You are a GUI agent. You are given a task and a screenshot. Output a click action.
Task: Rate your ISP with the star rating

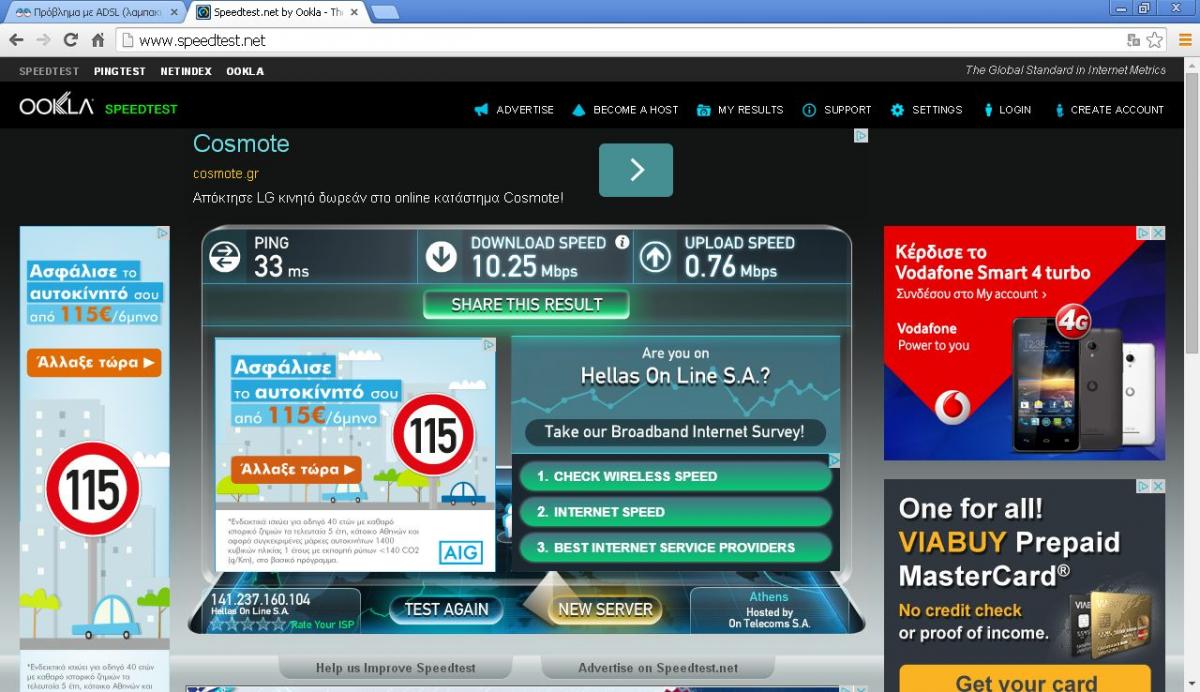[x=248, y=624]
